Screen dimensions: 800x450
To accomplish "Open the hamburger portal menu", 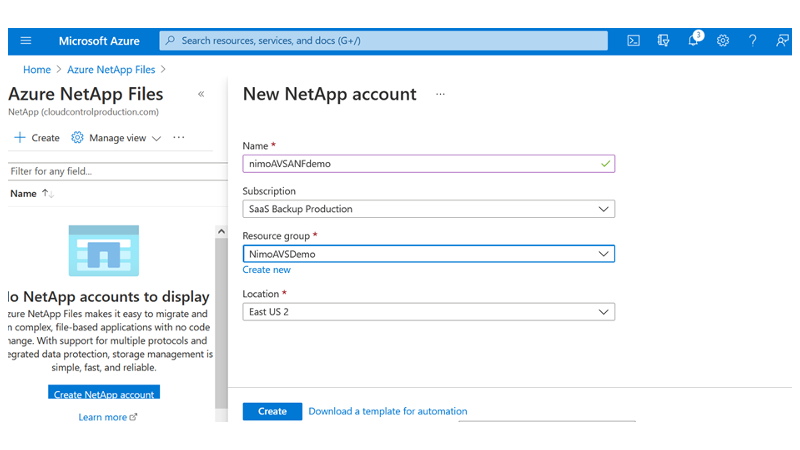I will pos(26,41).
